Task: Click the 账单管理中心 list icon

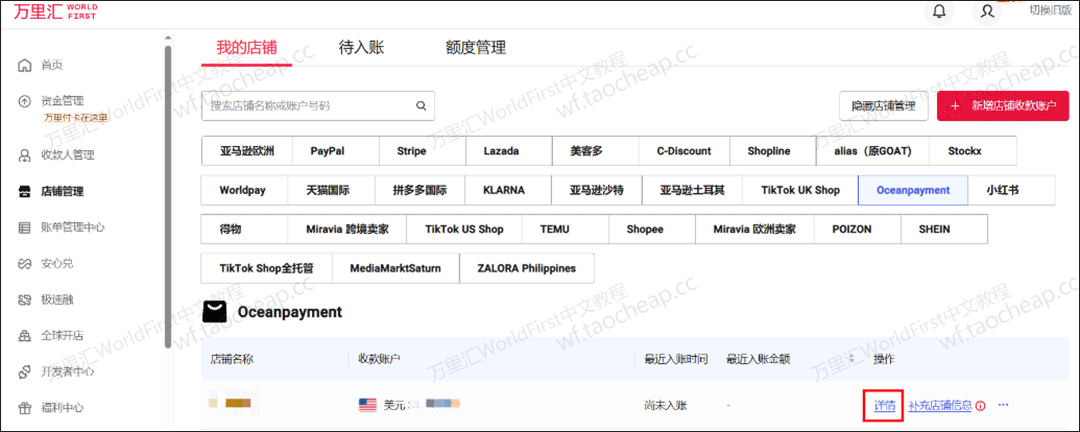Action: click(x=25, y=227)
